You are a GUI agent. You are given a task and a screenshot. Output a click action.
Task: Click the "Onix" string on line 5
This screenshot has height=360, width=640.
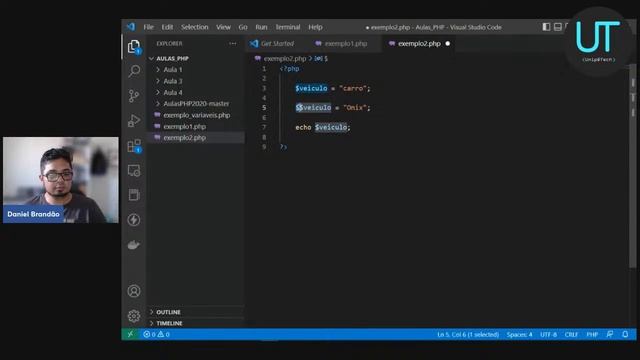(x=354, y=108)
